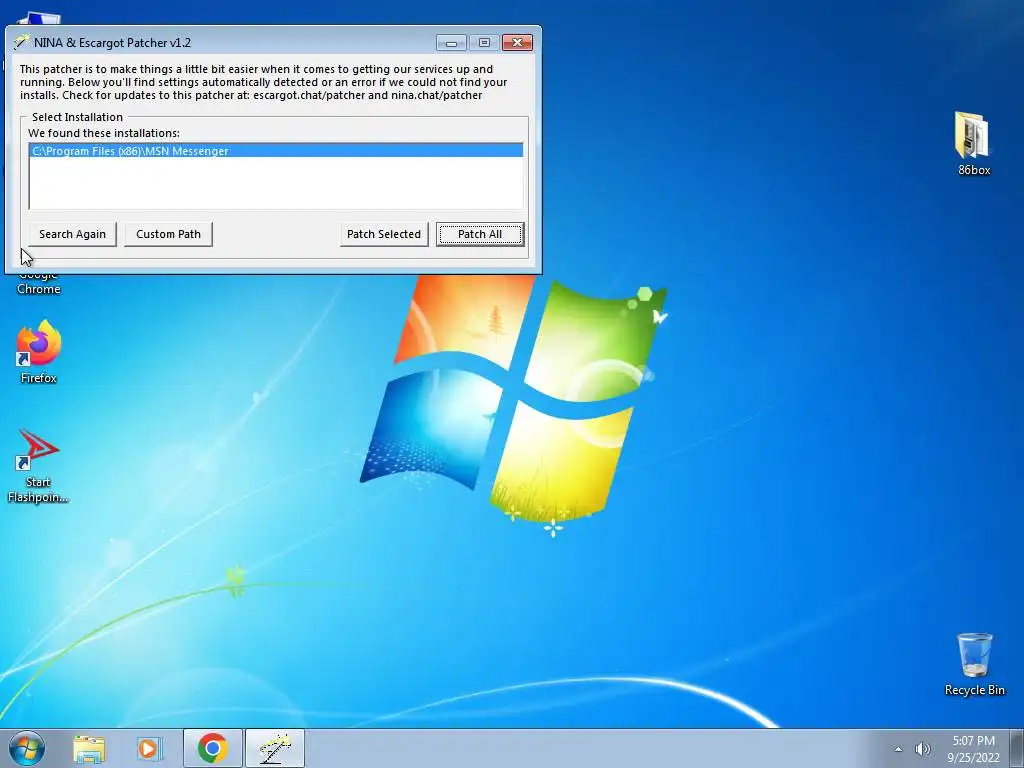This screenshot has width=1024, height=768.
Task: Close the NINA & Escargot Patcher window
Action: 517,42
